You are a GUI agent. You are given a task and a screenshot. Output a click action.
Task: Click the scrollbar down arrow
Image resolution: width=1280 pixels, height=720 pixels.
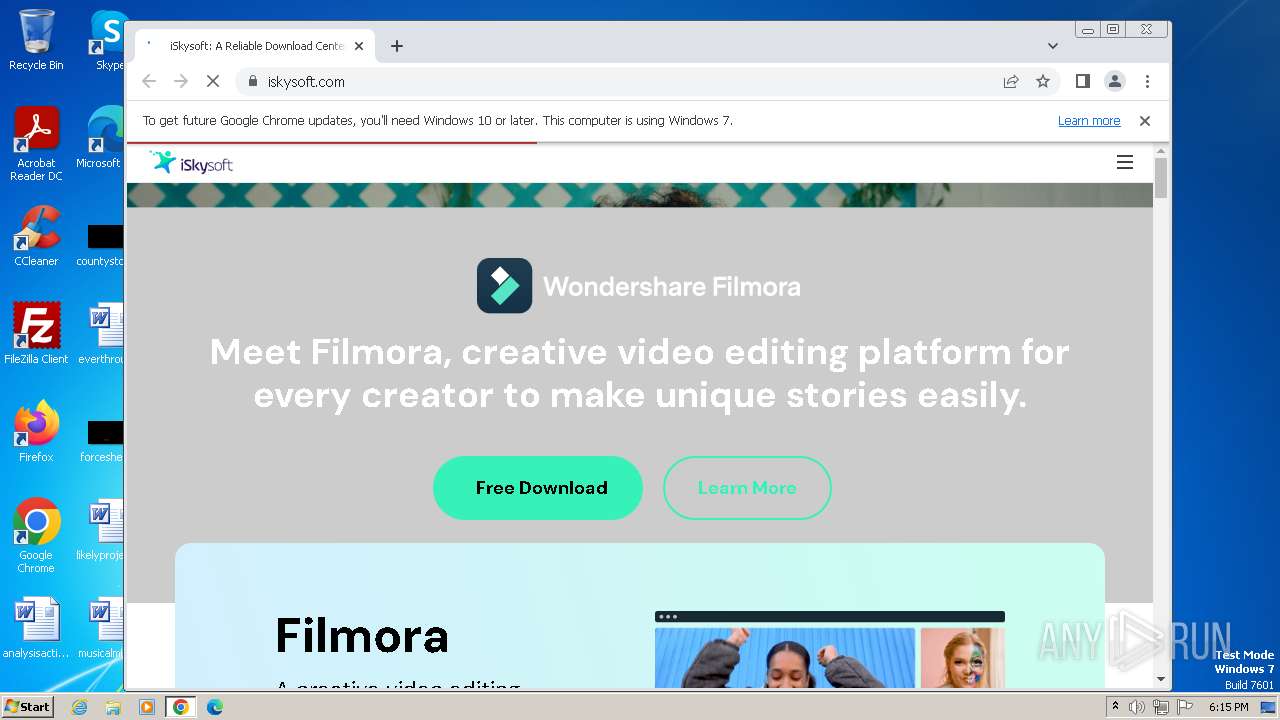point(1161,680)
